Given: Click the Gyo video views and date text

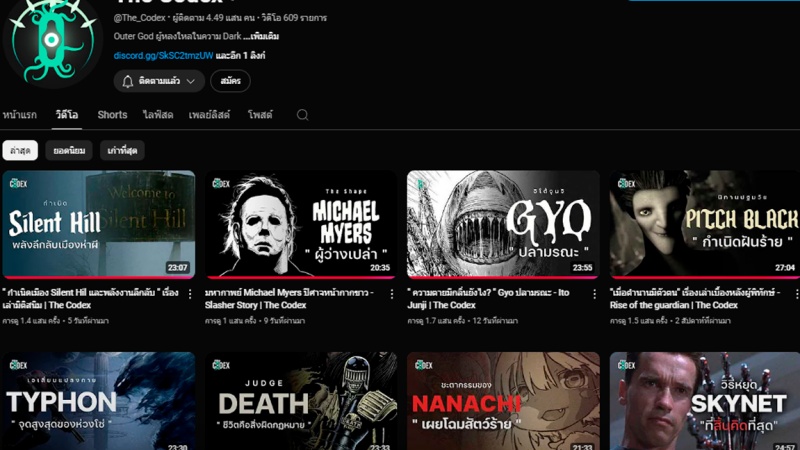Looking at the screenshot, I should (462, 321).
